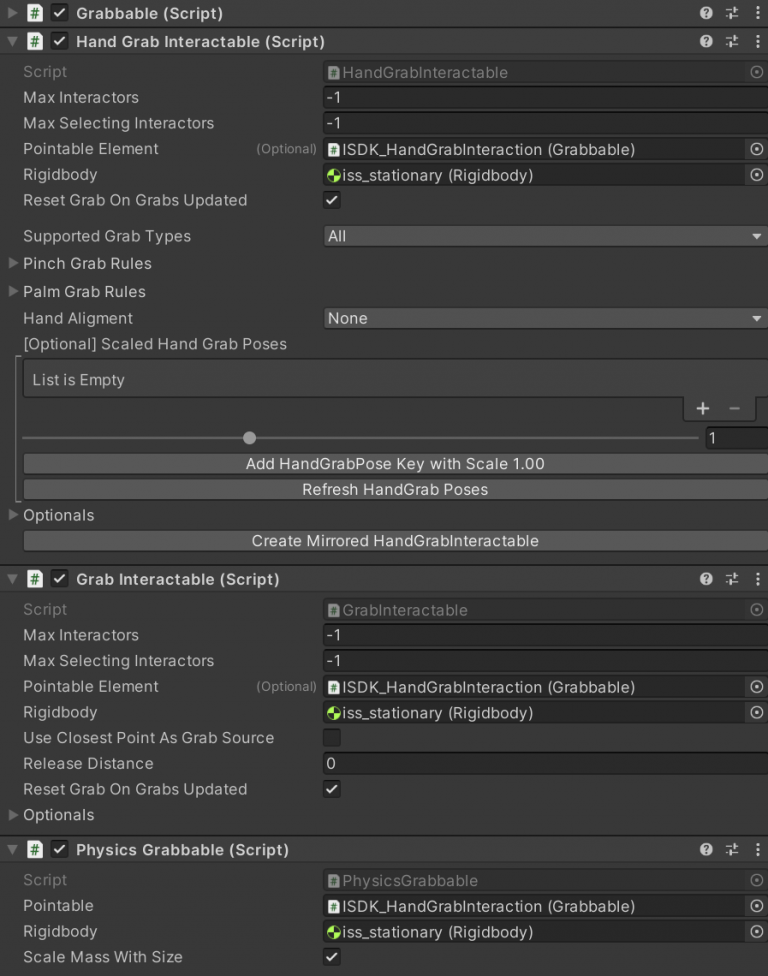
Task: Click the help icon on Grabbable component
Action: pos(707,13)
